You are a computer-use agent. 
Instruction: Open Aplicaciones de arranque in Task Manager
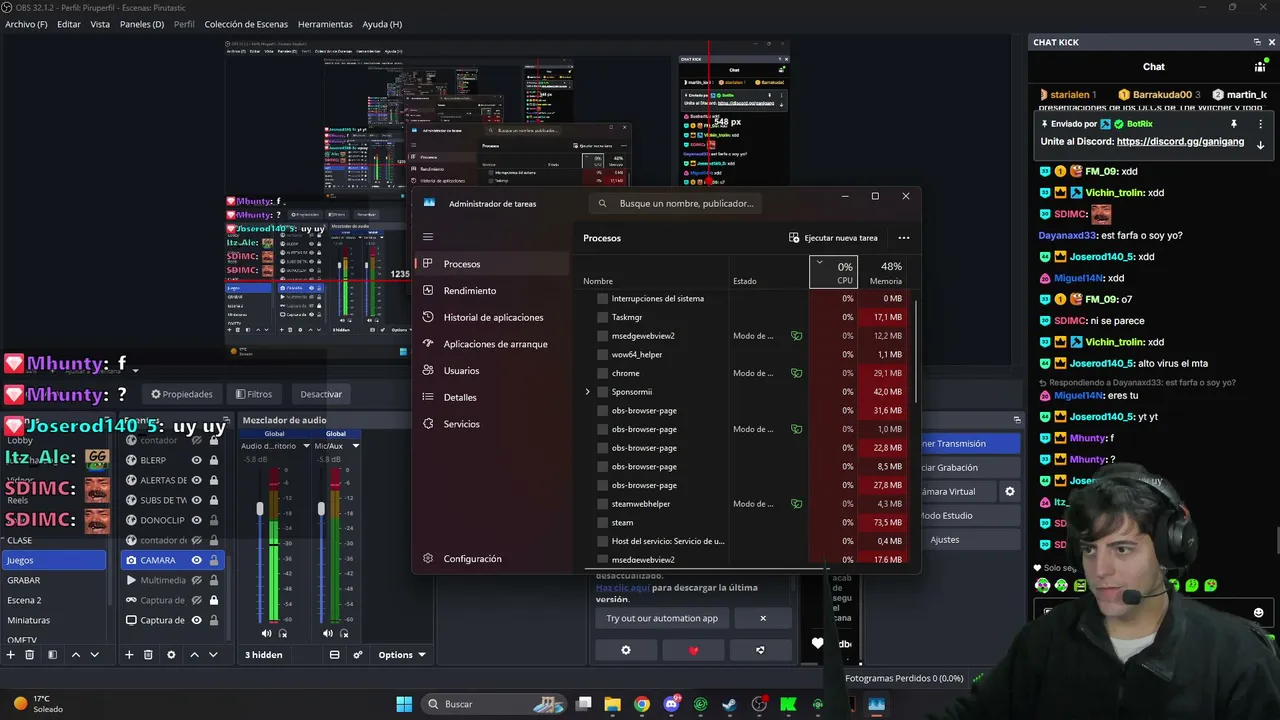coord(495,344)
